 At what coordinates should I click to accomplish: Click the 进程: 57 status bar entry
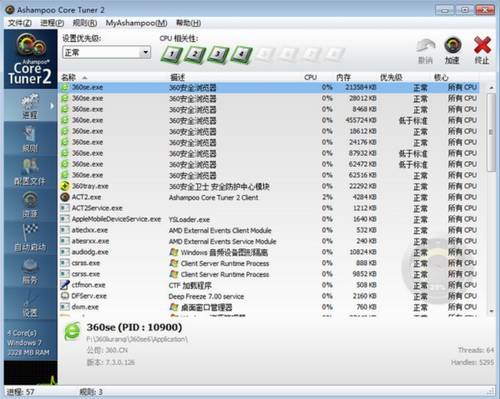tap(21, 392)
